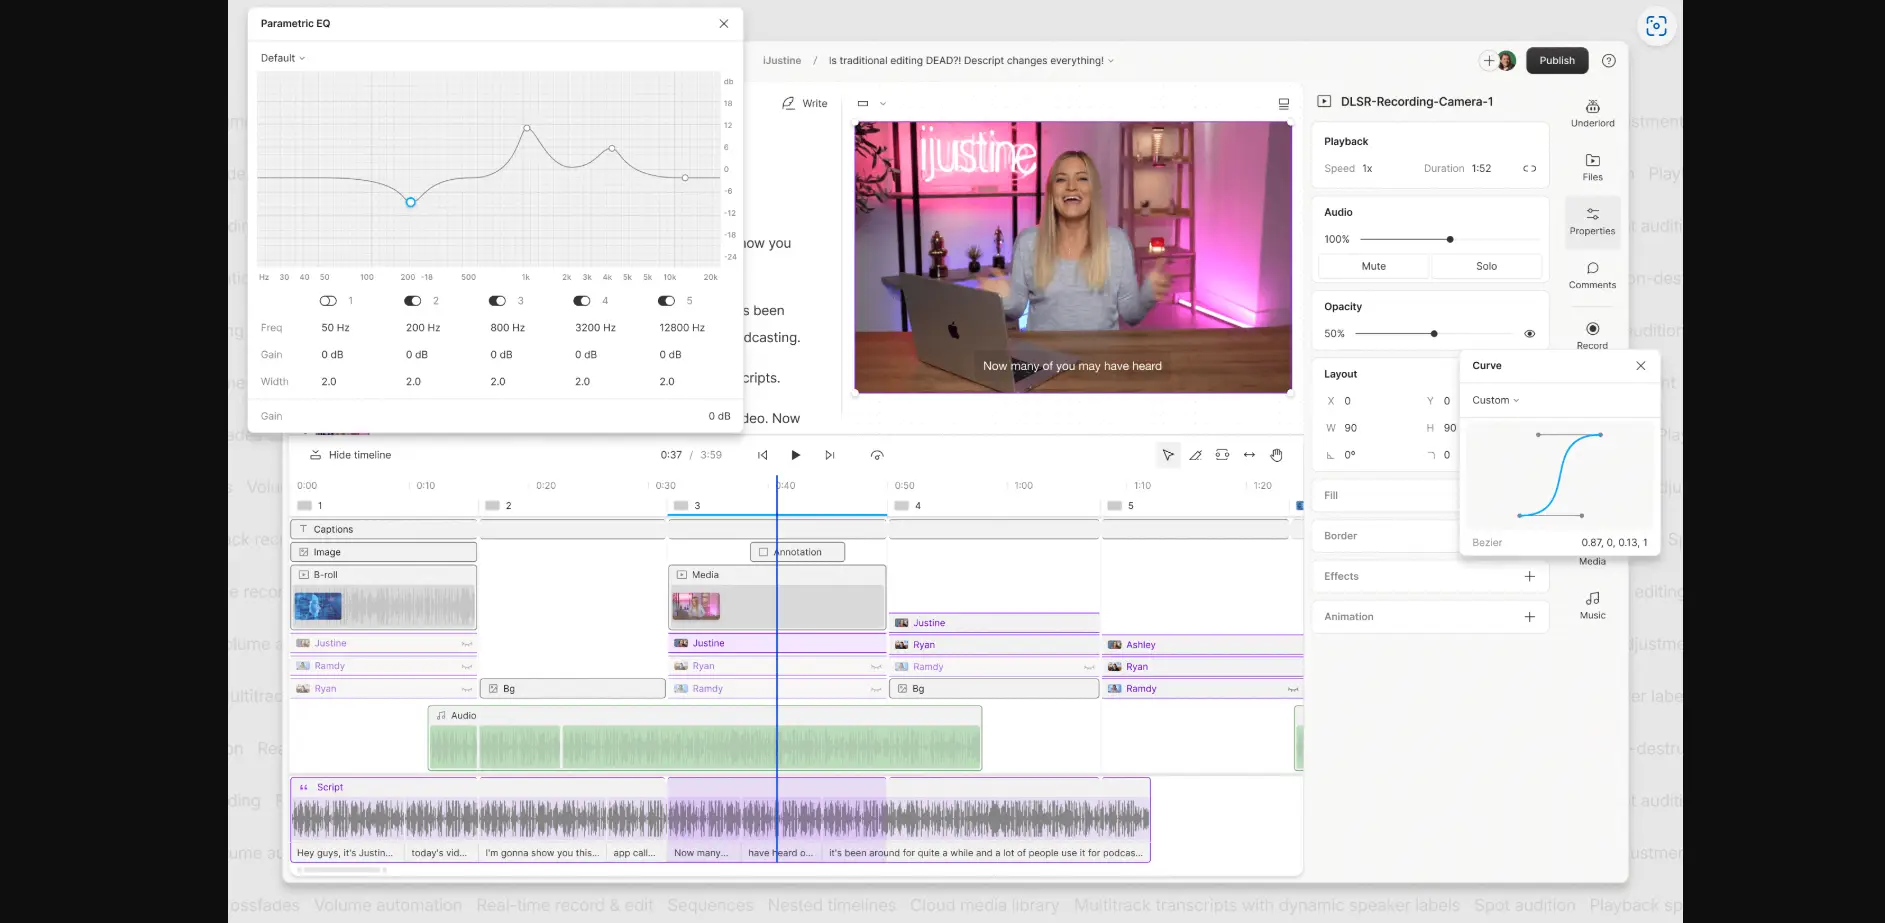The image size is (1885, 923).
Task: Click the playback link icon next to Duration
Action: click(1529, 168)
